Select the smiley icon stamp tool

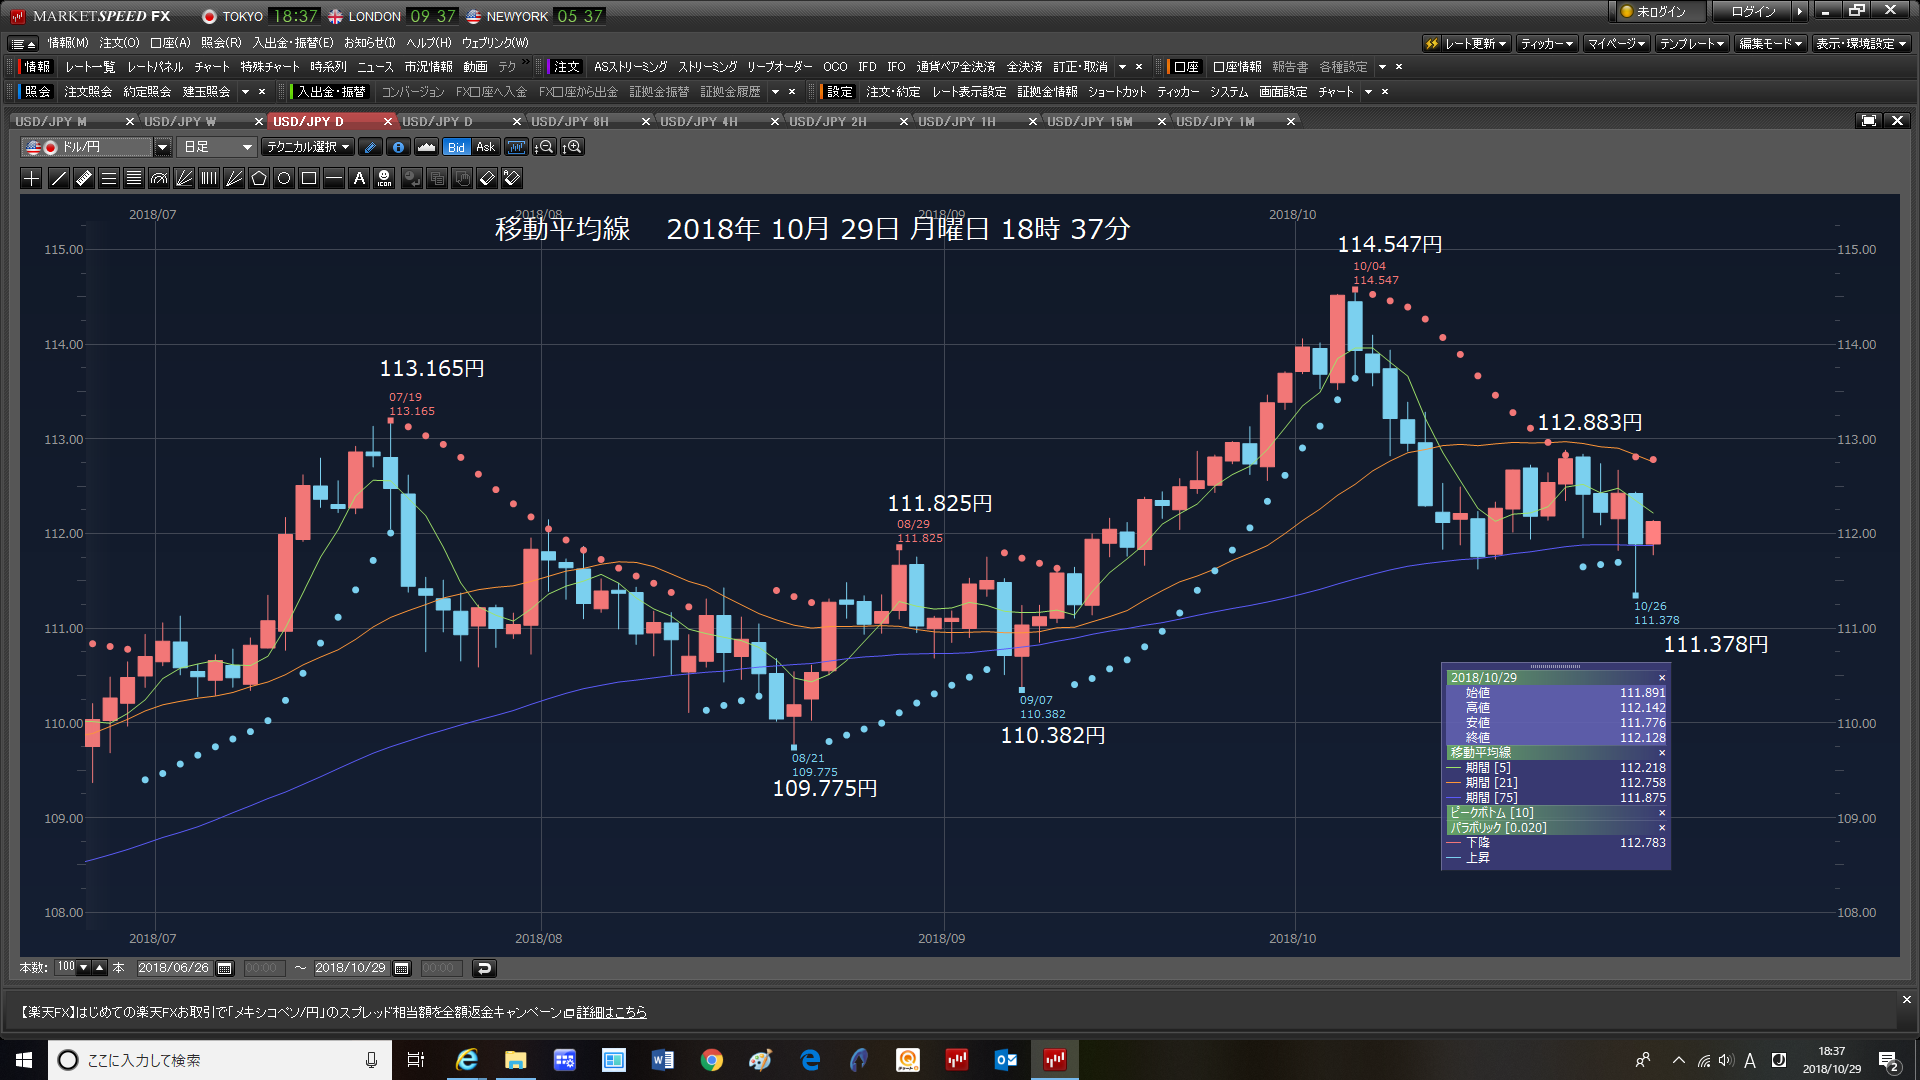pos(384,179)
